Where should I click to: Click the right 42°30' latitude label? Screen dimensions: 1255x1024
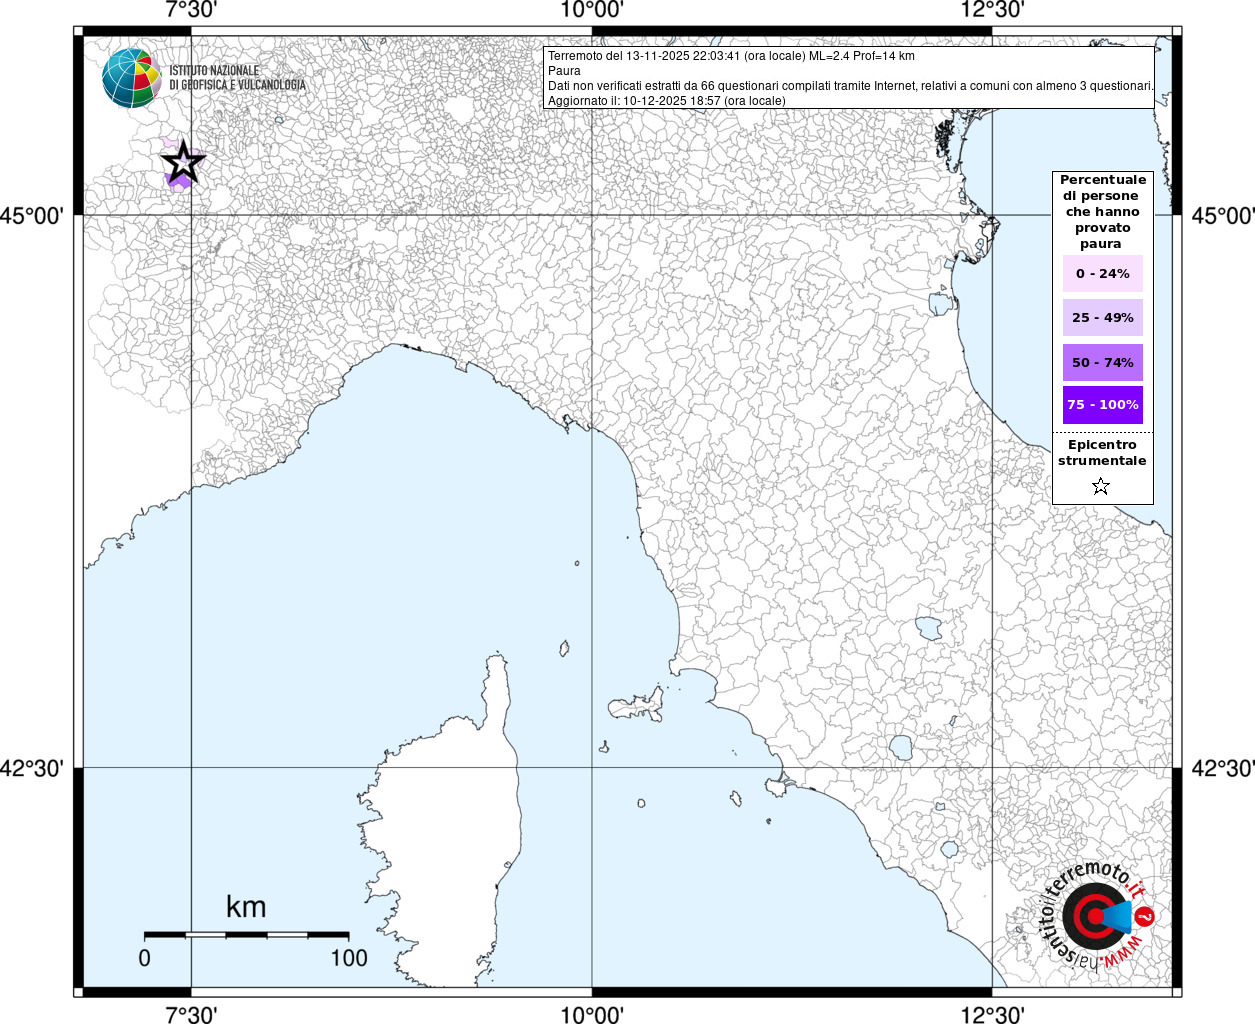1222,768
